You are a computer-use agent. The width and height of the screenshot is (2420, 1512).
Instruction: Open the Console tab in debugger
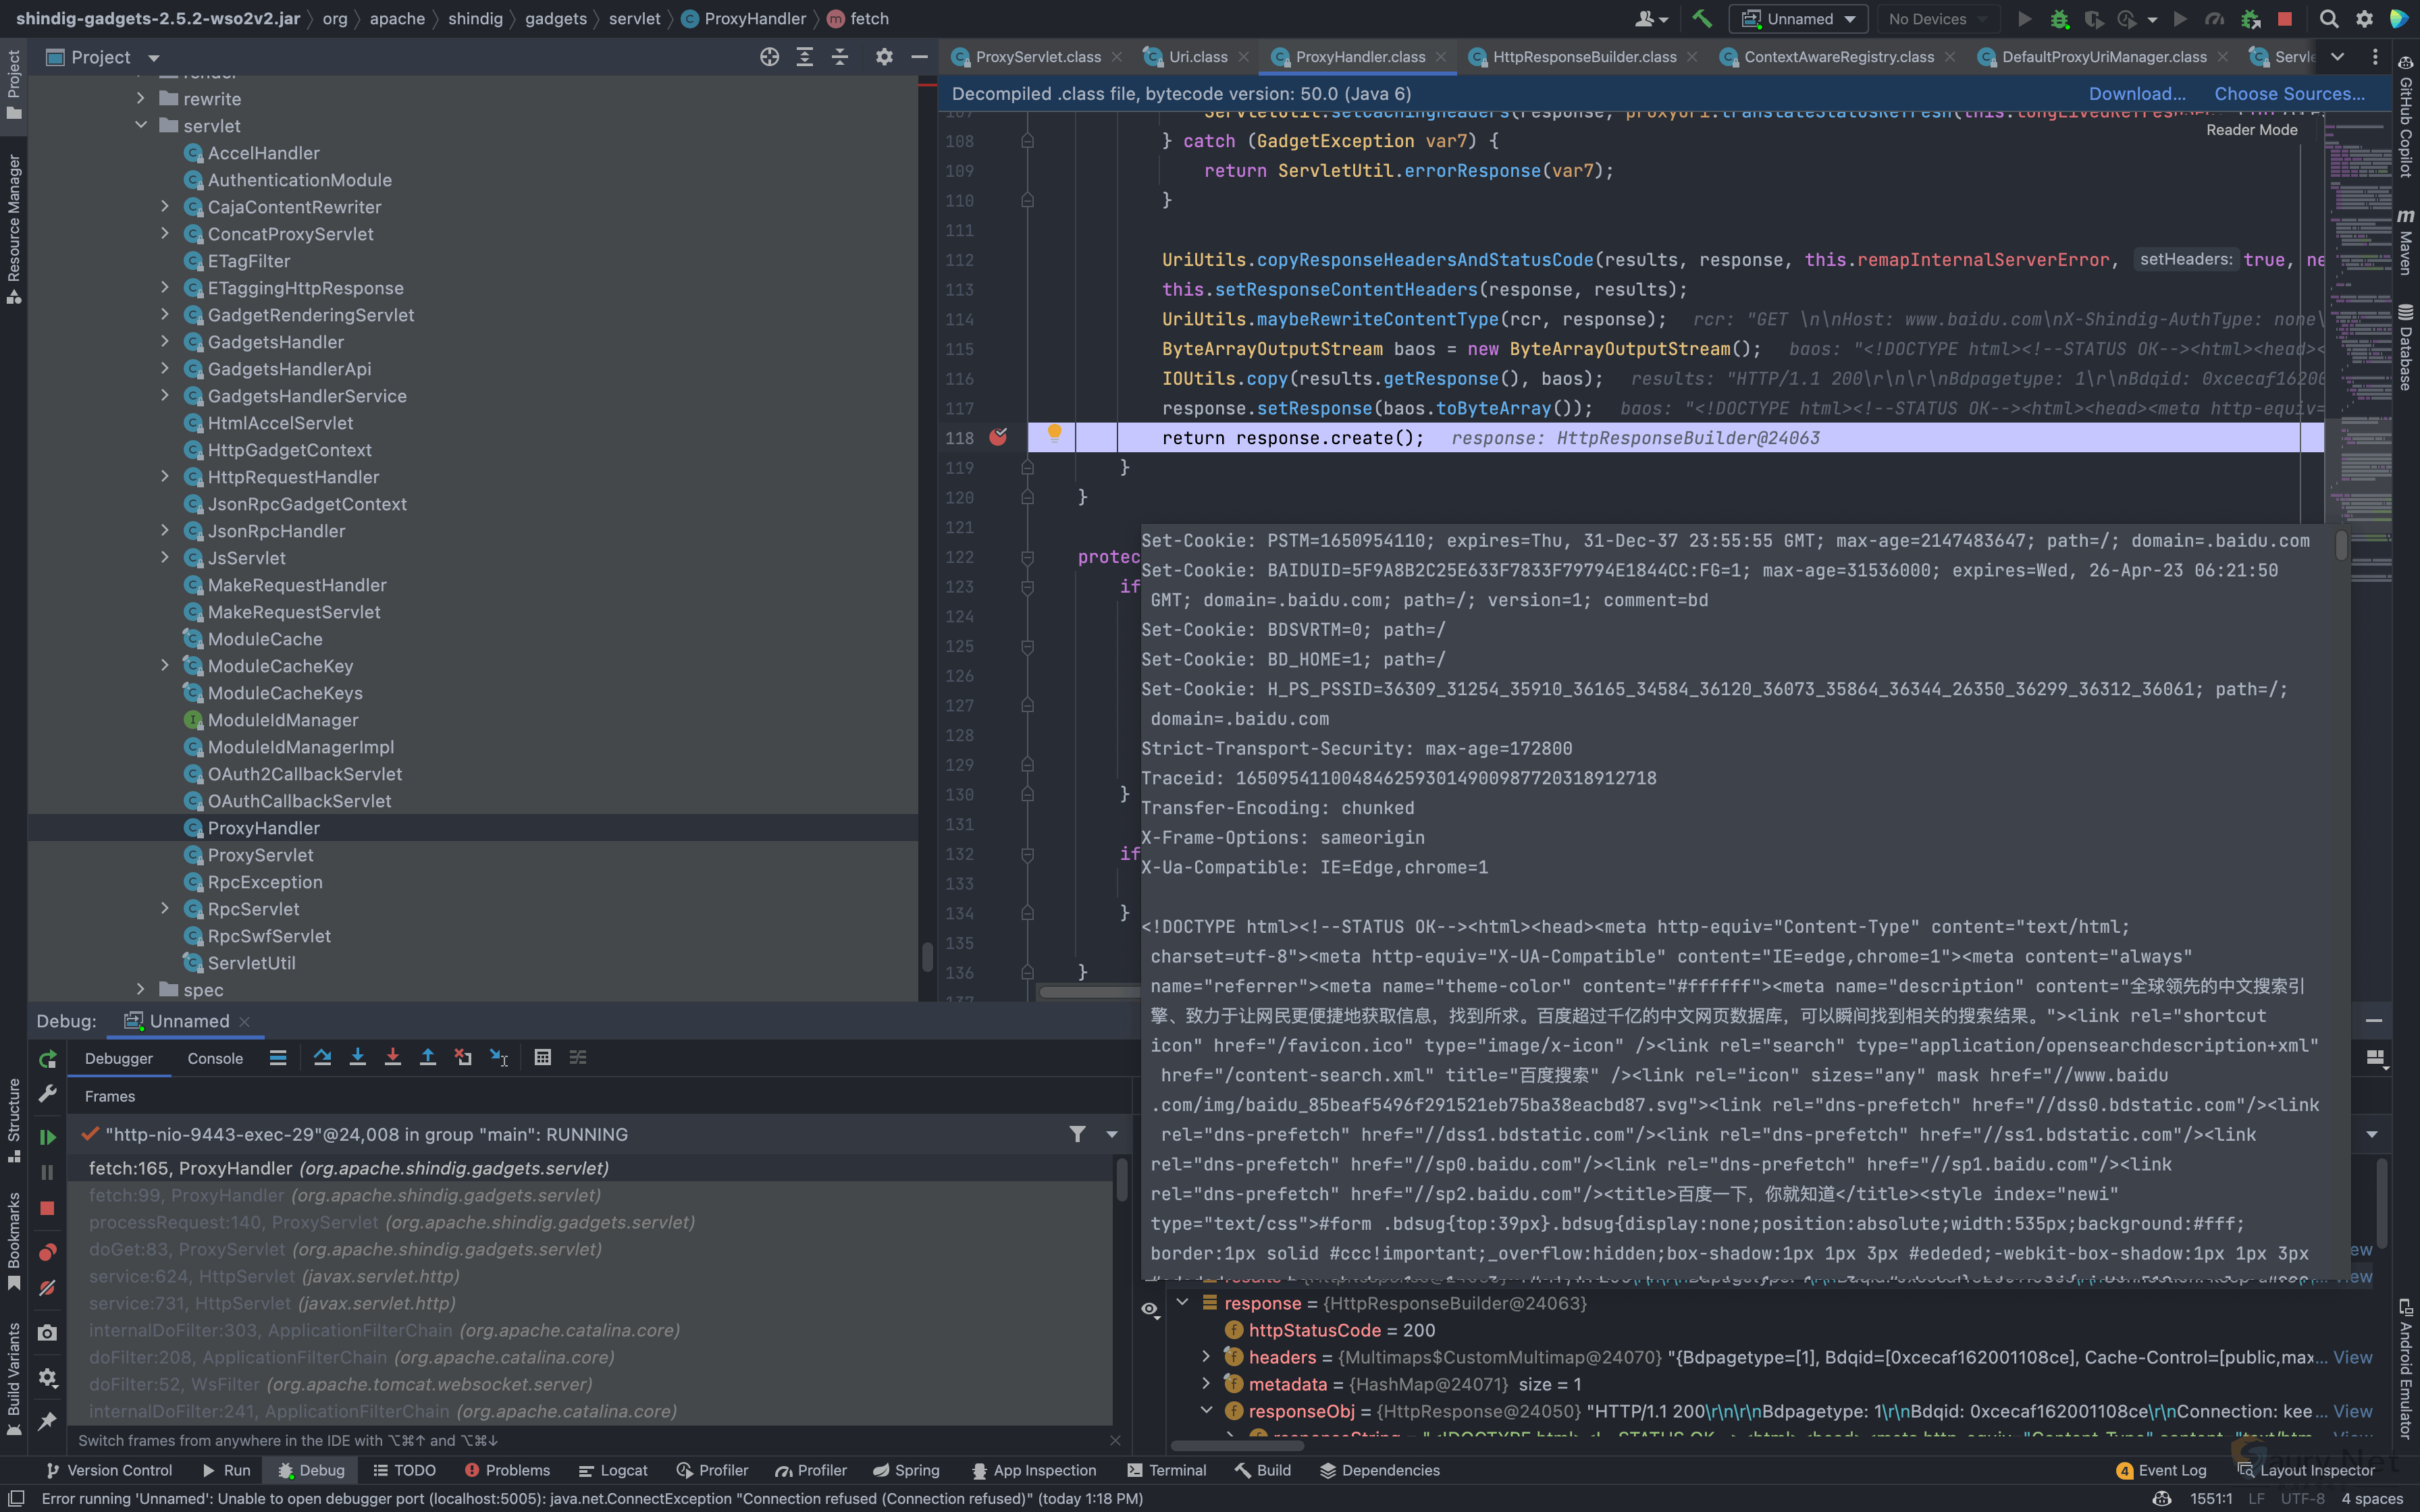pos(215,1058)
